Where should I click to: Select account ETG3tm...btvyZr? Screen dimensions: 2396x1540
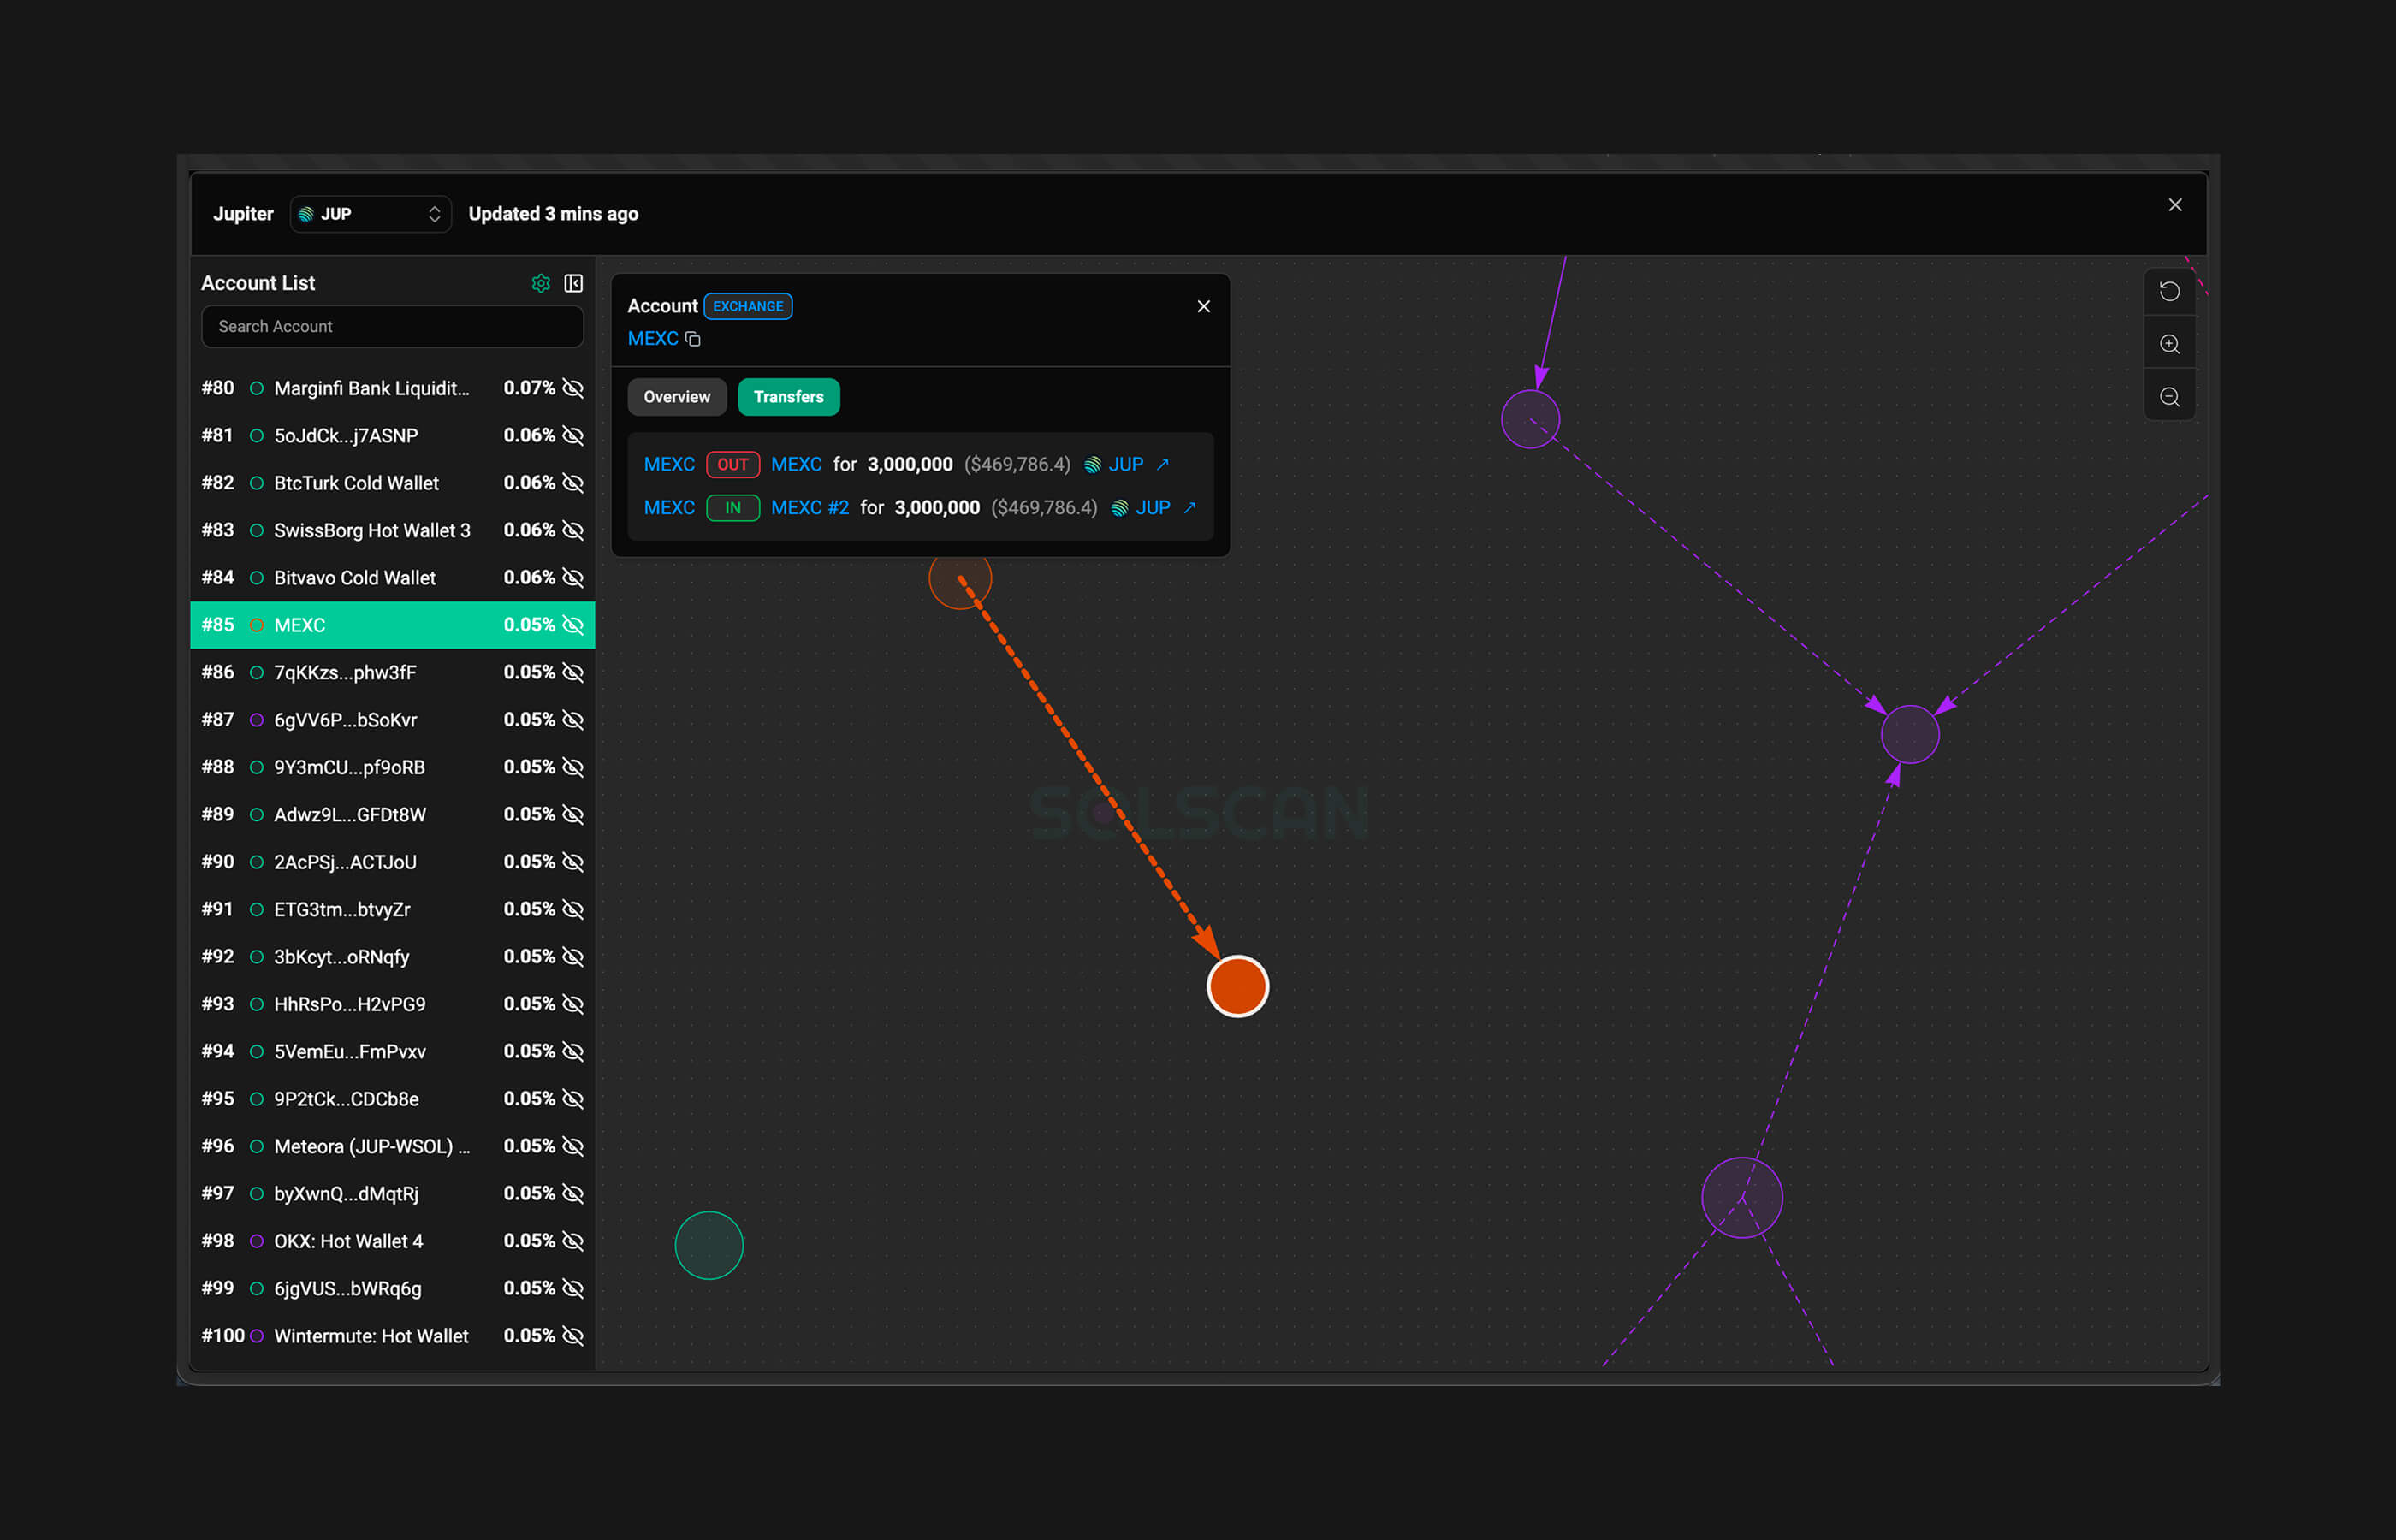point(392,909)
